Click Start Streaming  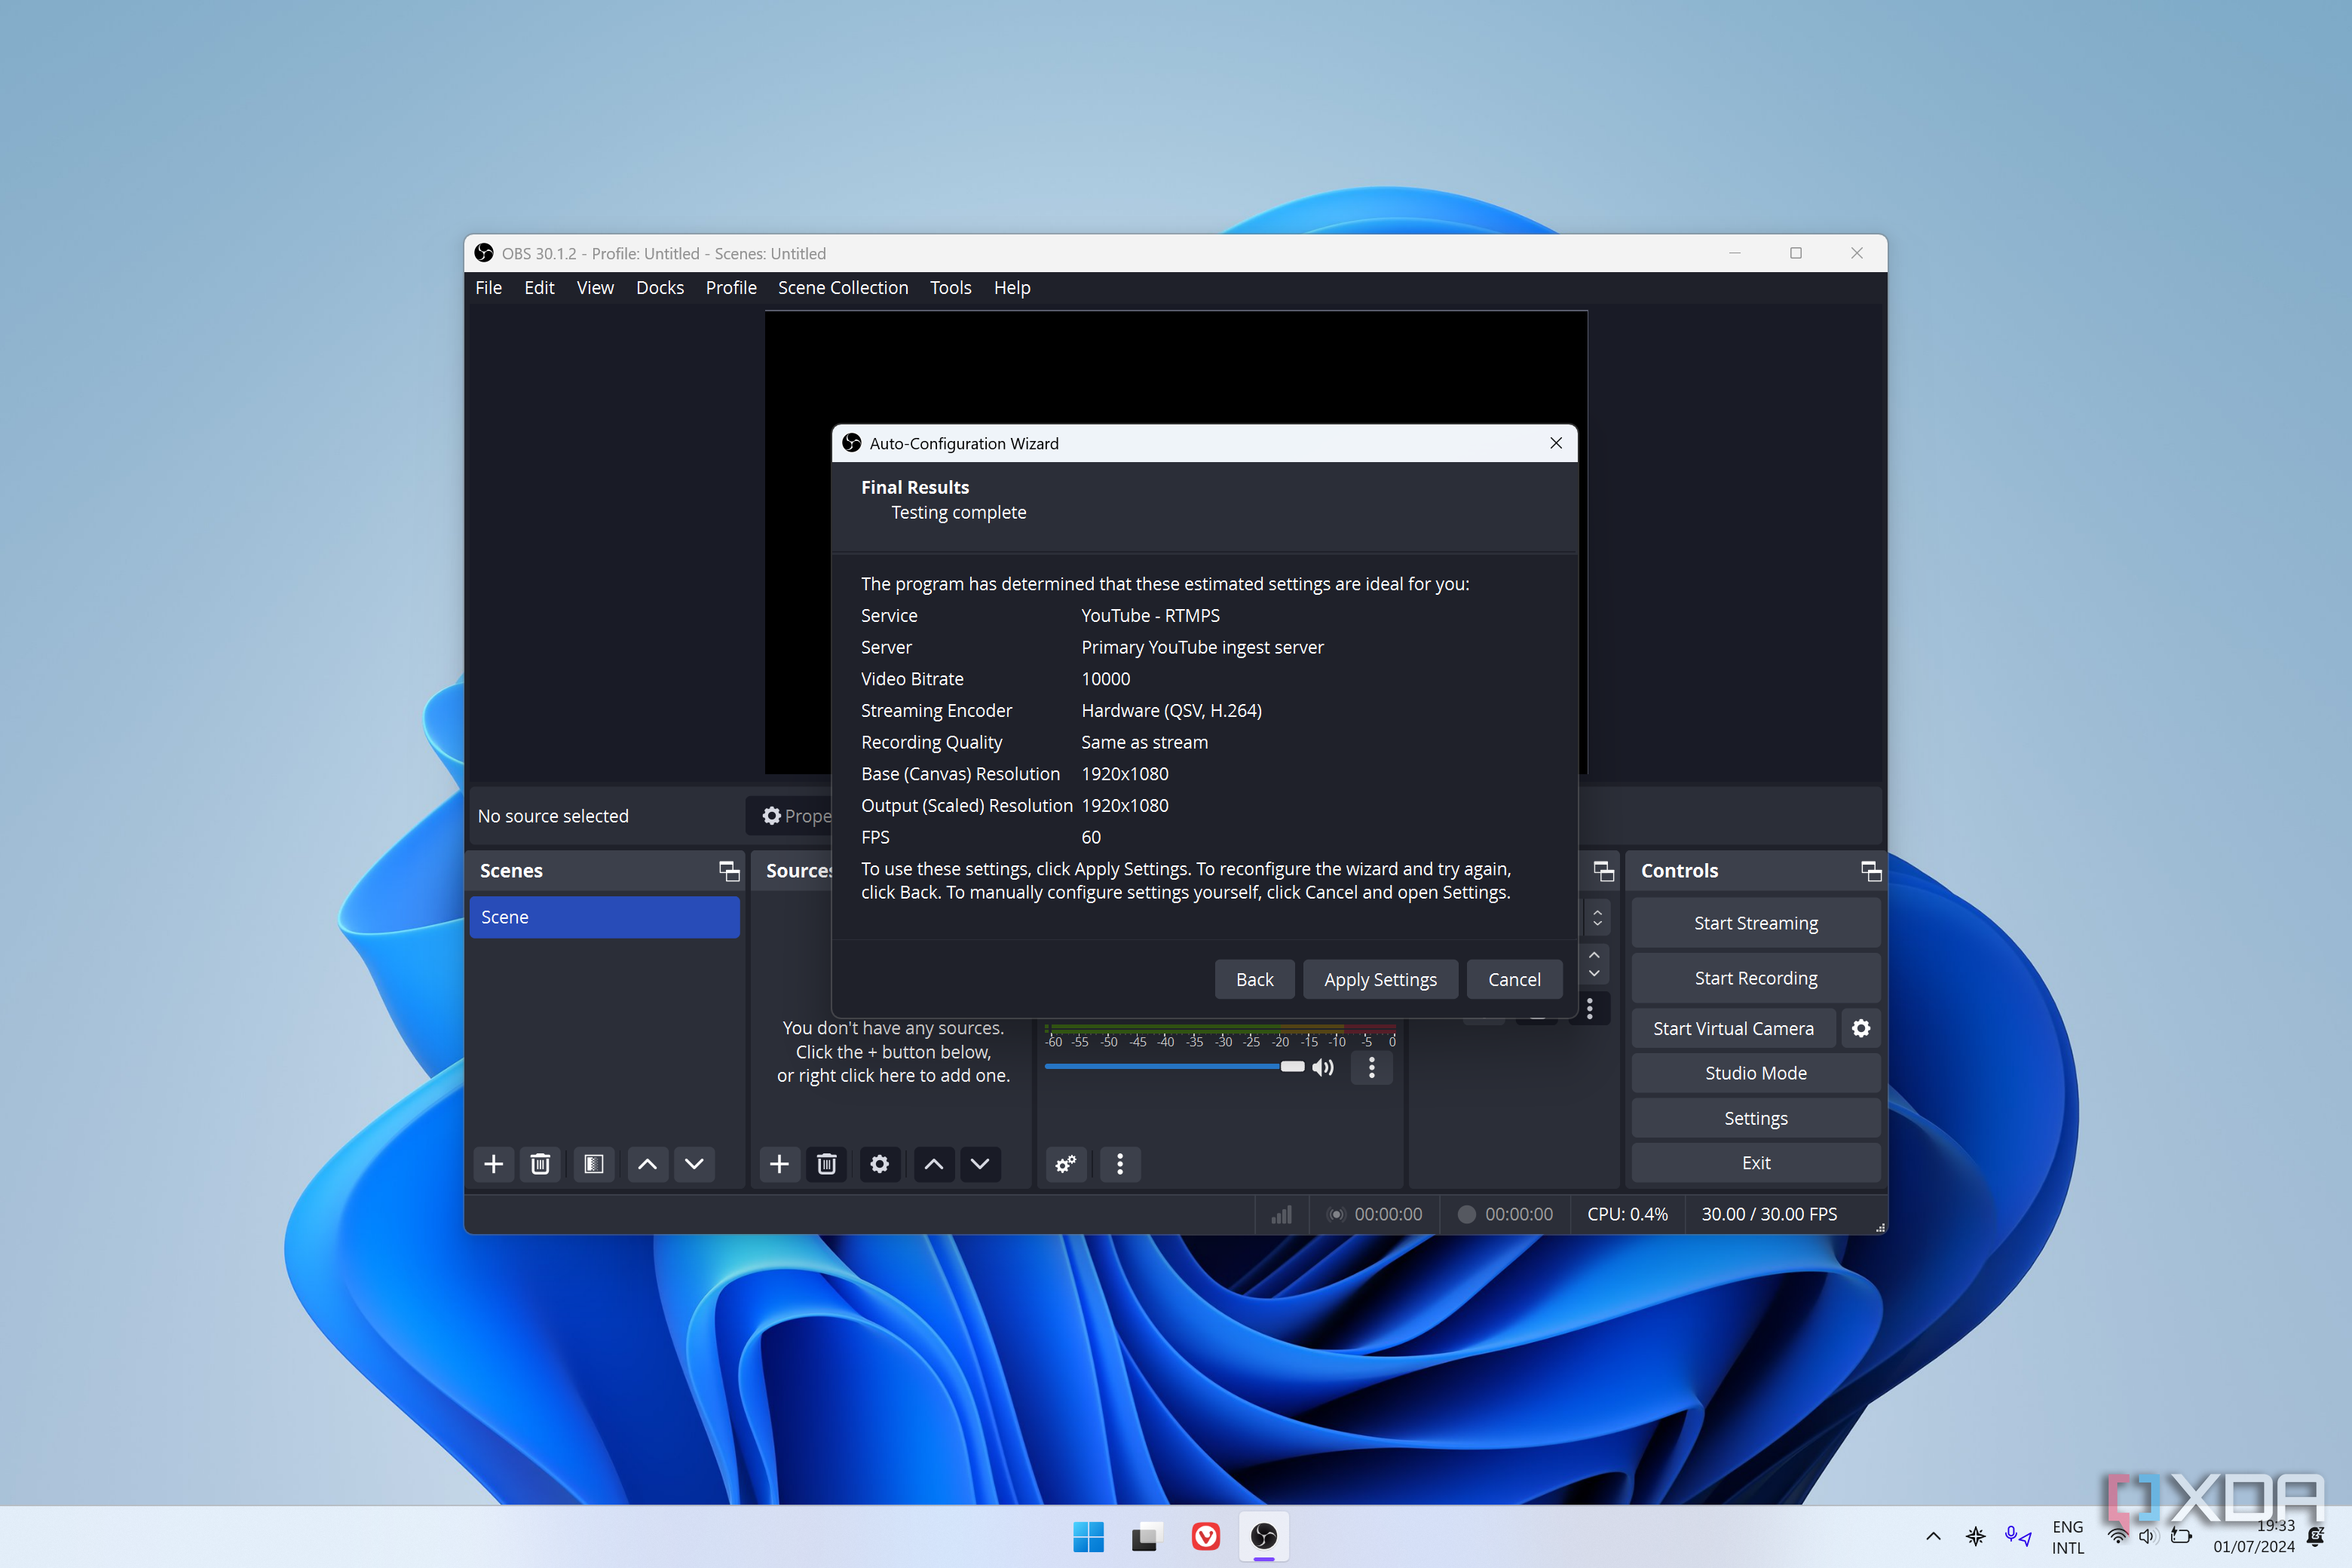[x=1756, y=923]
